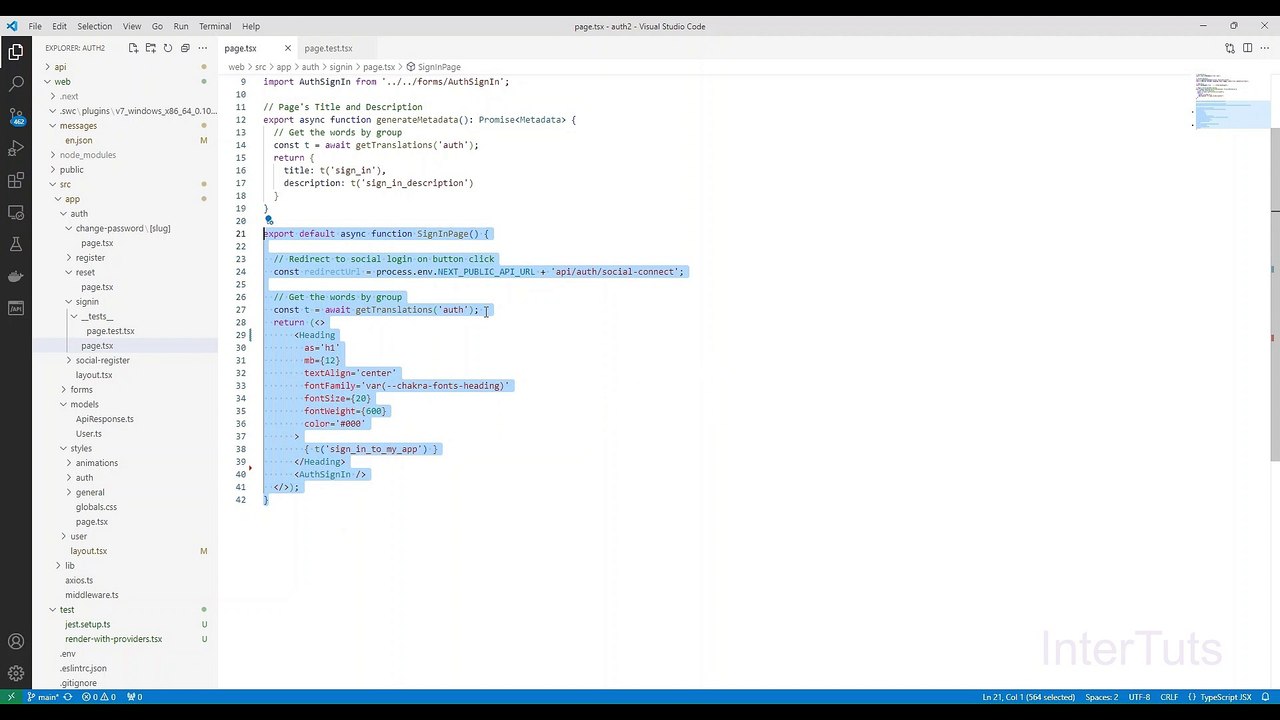Open middleware.ts file
The image size is (1280, 720).
tap(91, 595)
